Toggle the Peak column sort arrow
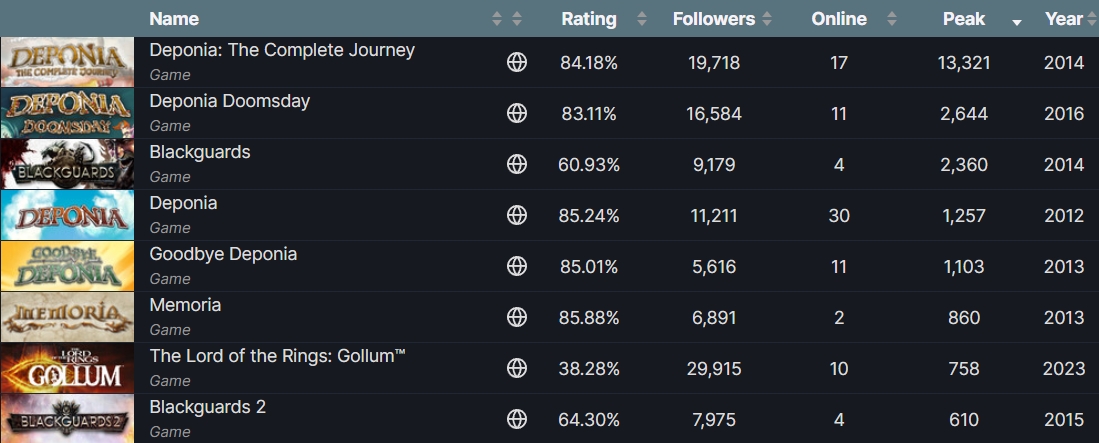The image size is (1099, 443). [x=1016, y=20]
